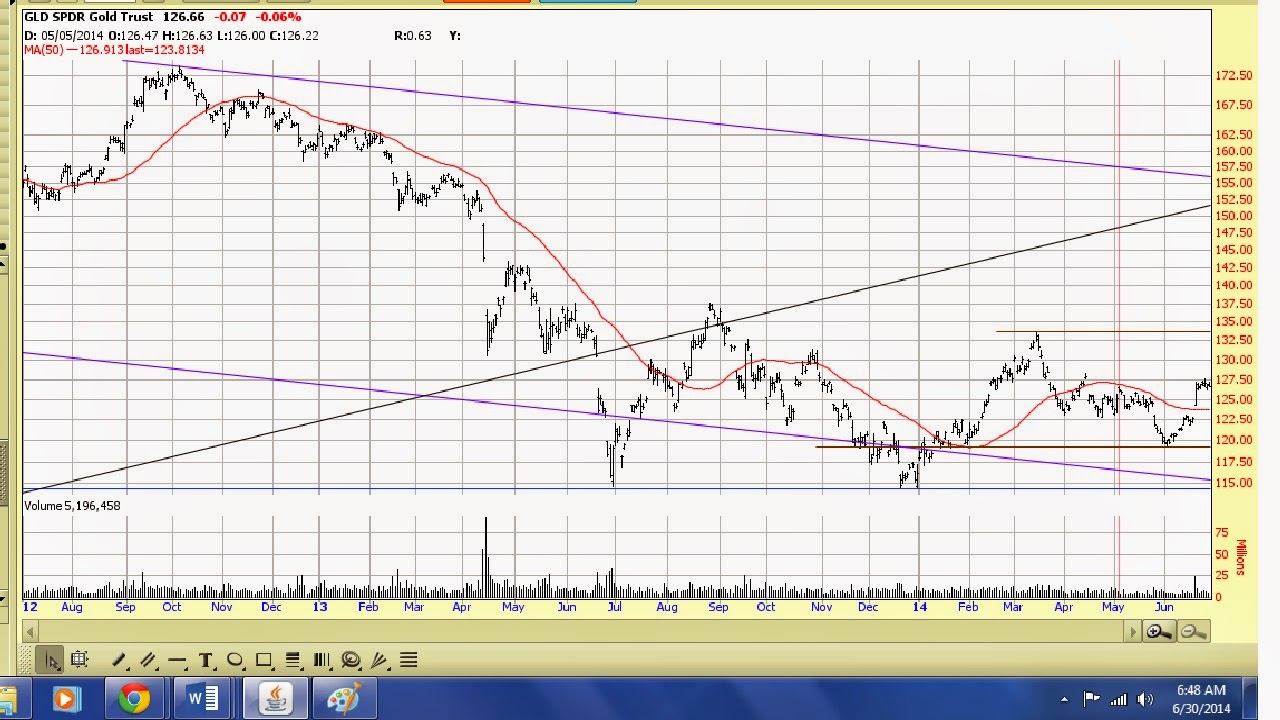1280x720 pixels.
Task: Click the 172.50 price axis label
Action: (x=1233, y=76)
